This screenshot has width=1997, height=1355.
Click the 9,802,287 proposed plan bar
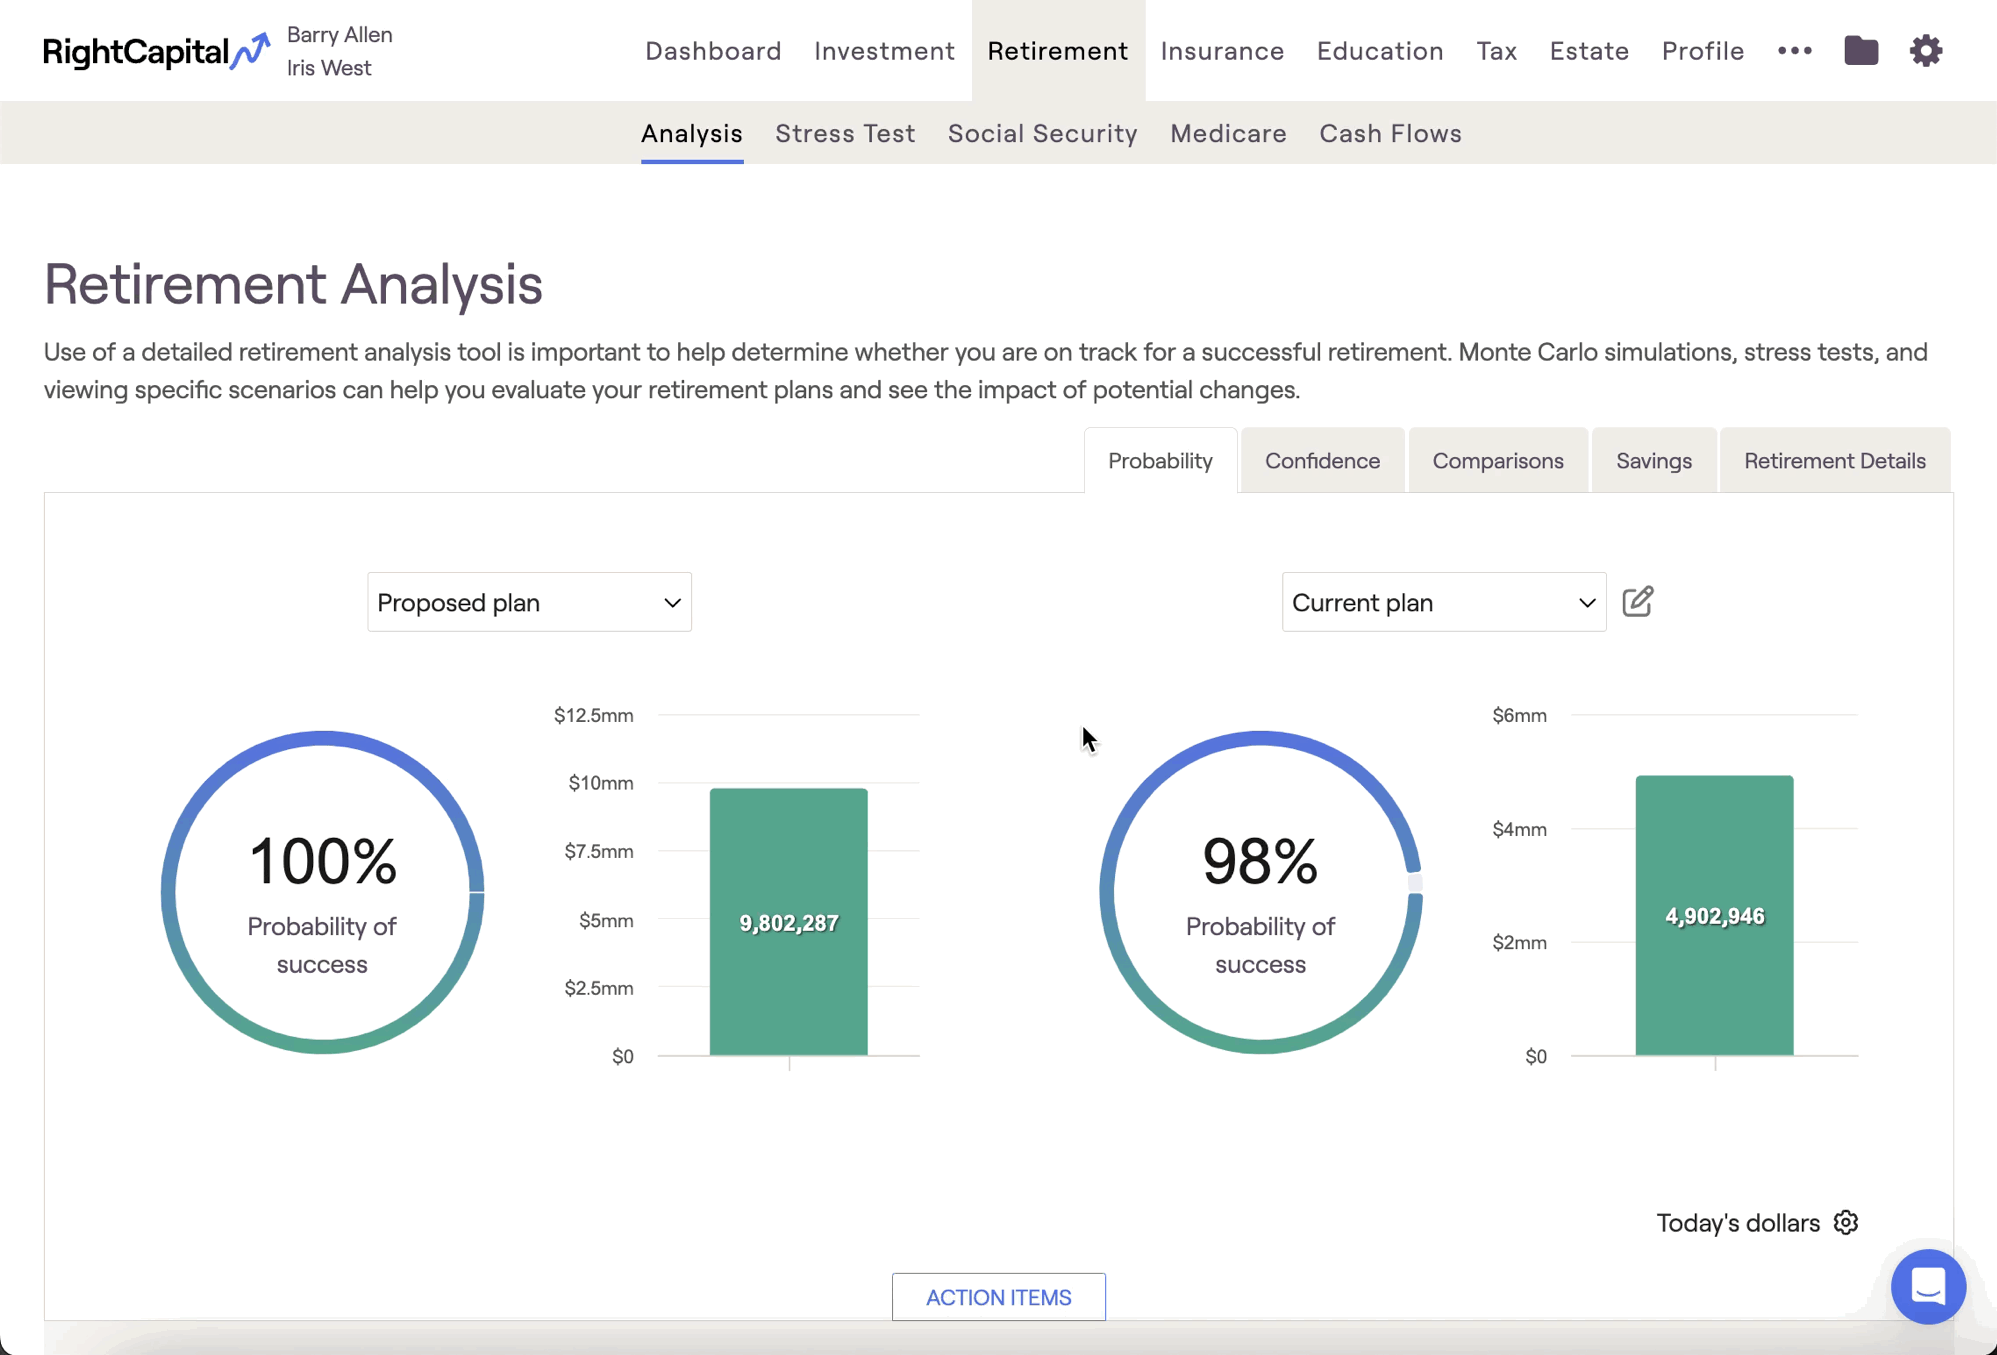(788, 921)
